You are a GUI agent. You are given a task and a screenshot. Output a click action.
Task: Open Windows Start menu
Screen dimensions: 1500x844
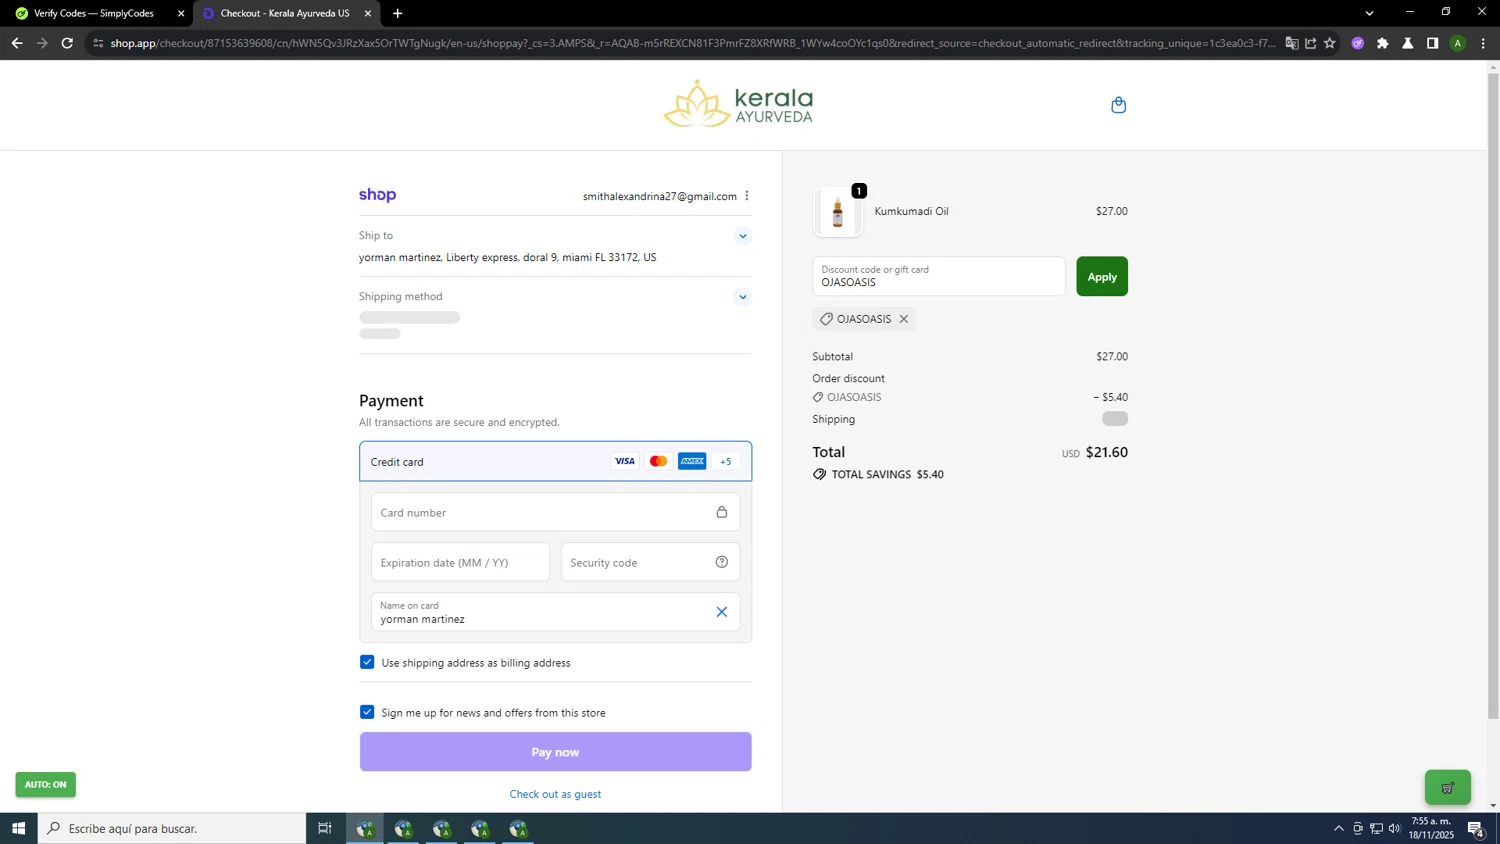(x=18, y=828)
